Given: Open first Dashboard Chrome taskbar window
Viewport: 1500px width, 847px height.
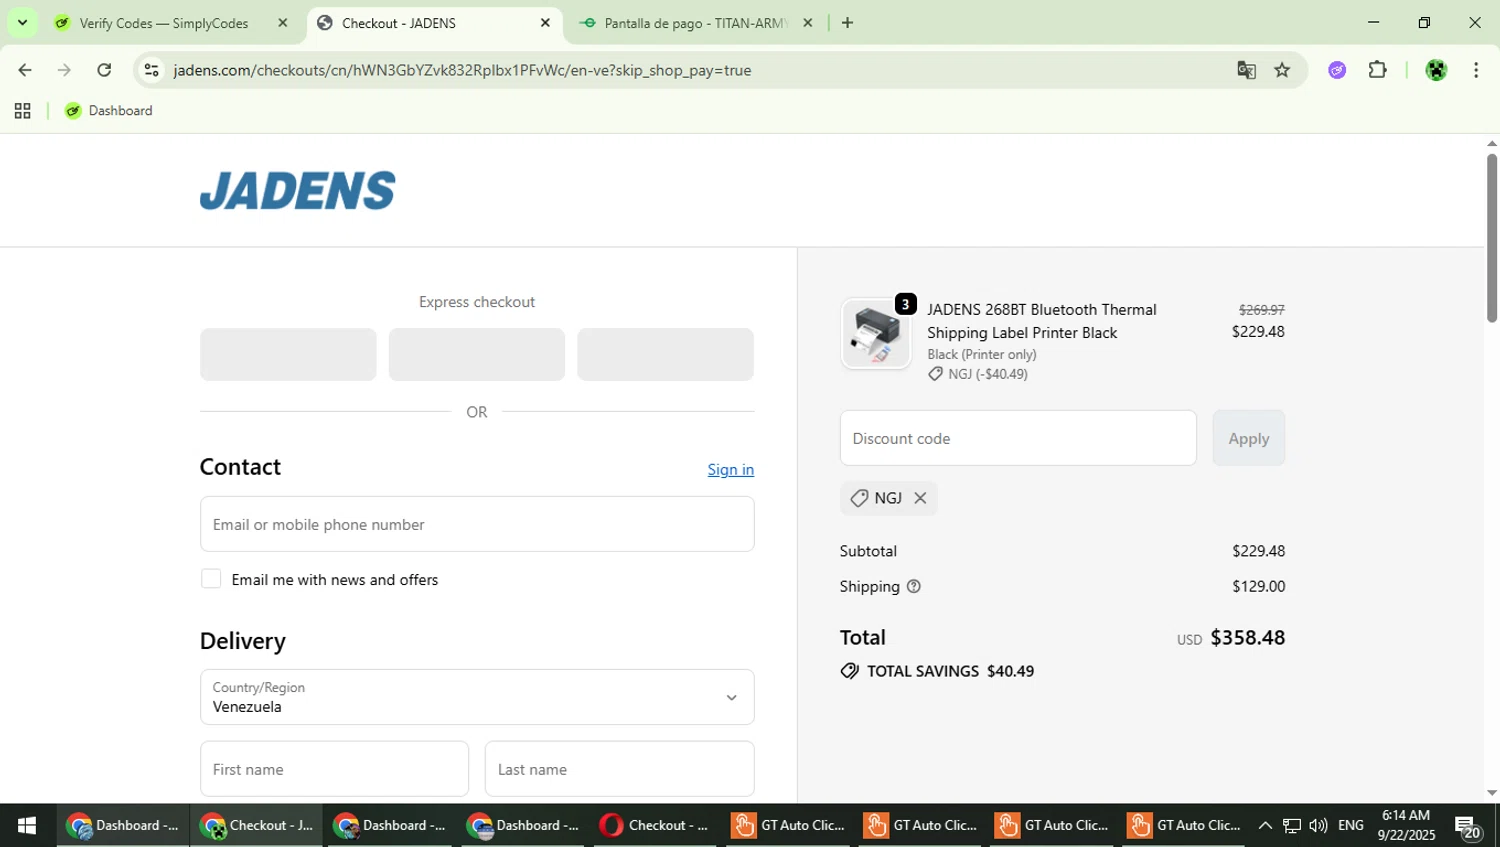Looking at the screenshot, I should pyautogui.click(x=122, y=825).
